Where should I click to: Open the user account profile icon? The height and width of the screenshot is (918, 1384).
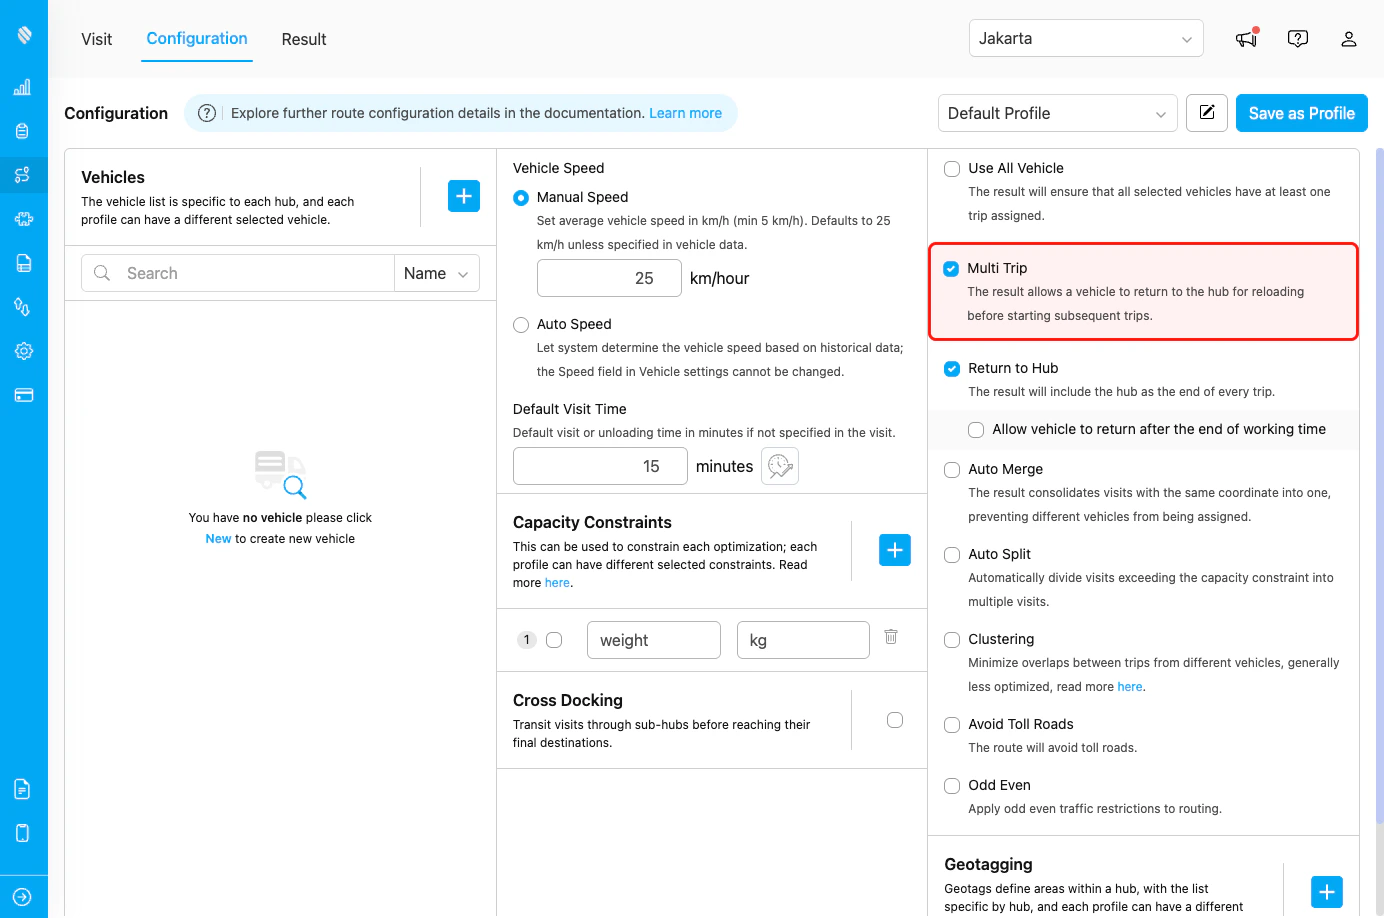(x=1349, y=39)
